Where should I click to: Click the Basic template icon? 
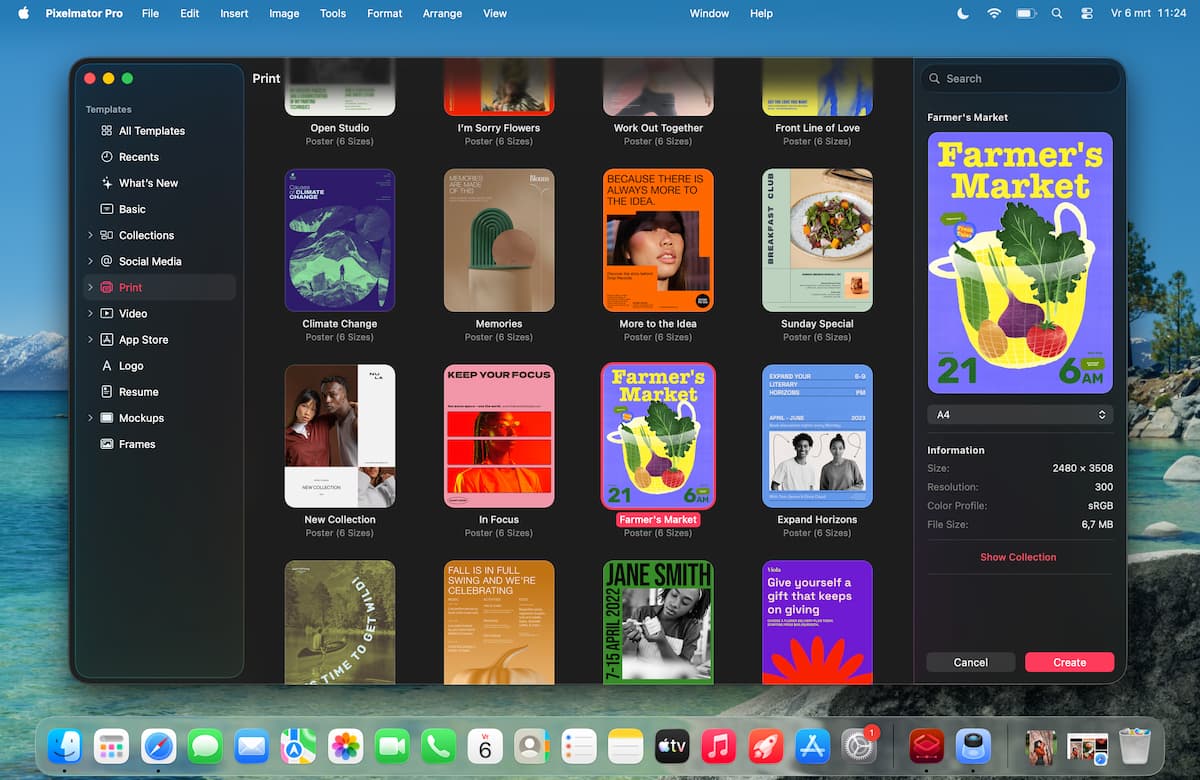point(107,209)
